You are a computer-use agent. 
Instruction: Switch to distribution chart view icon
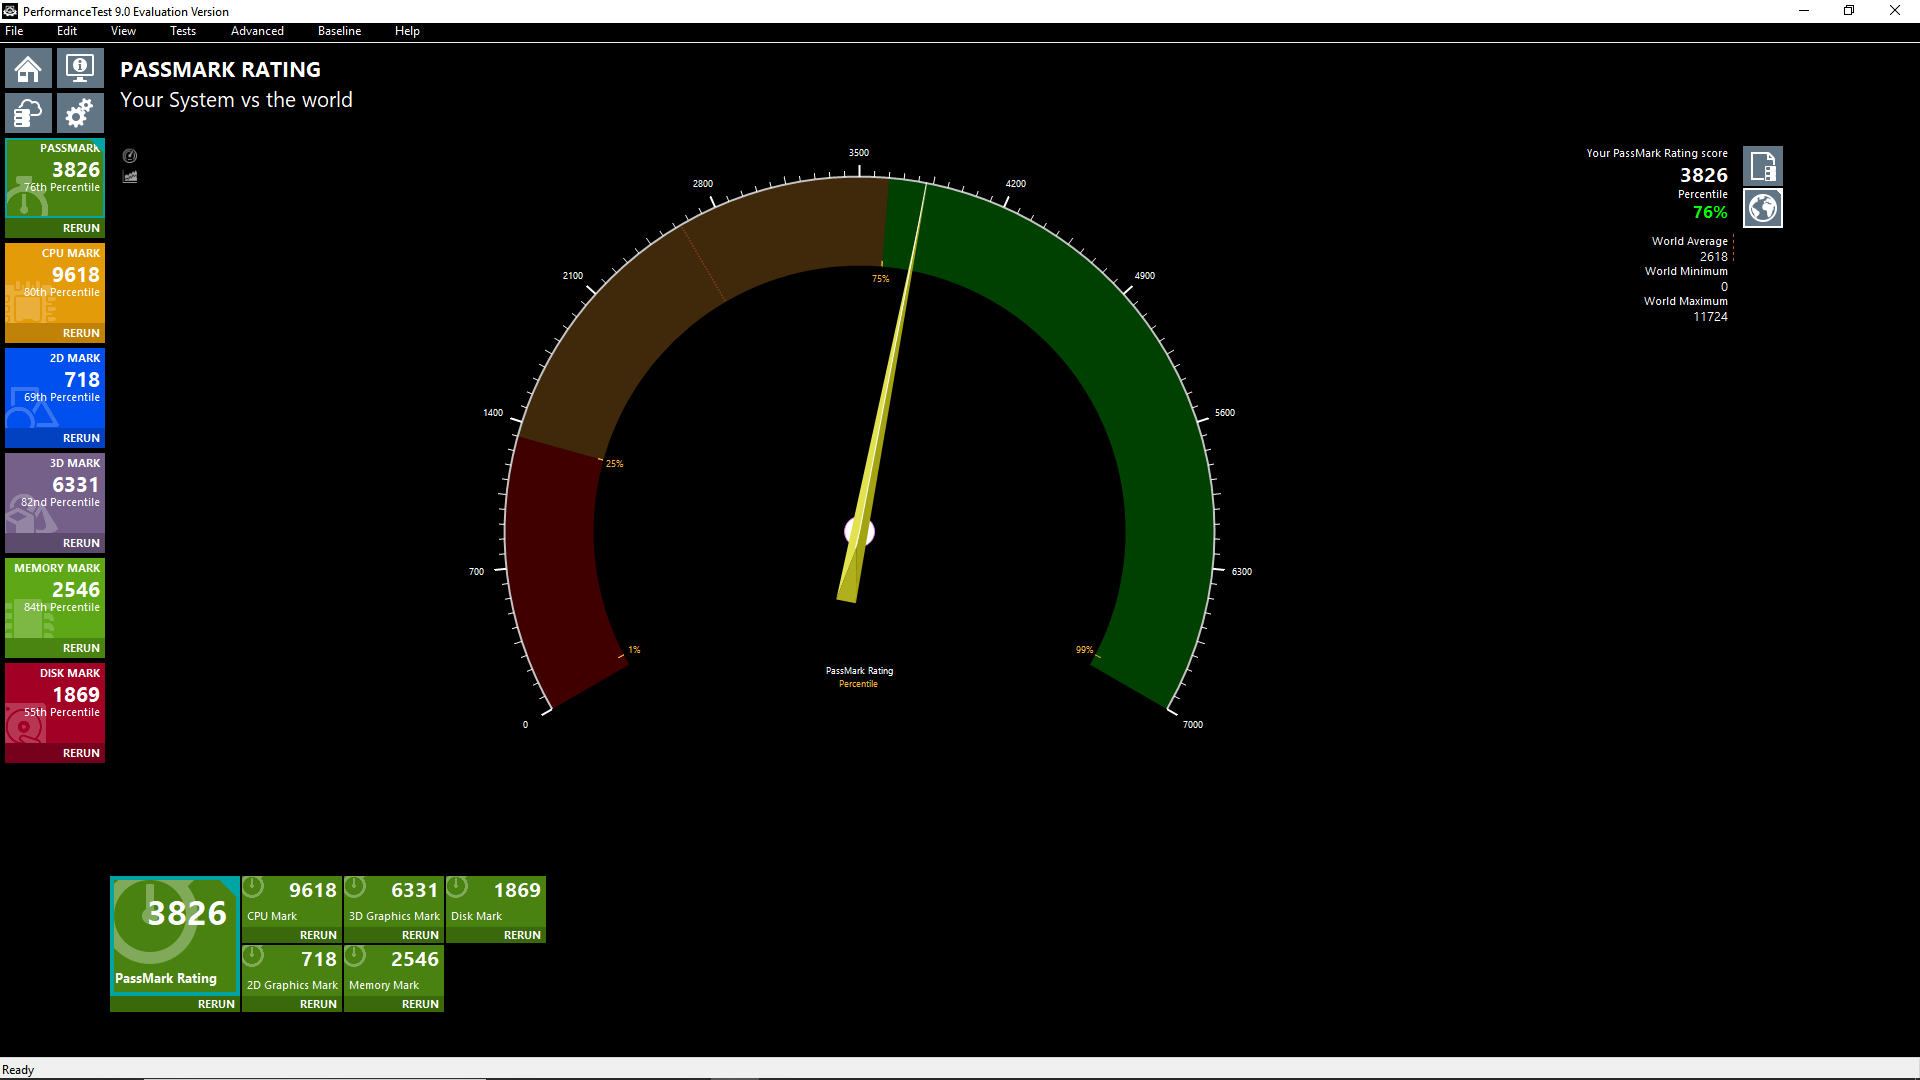[130, 177]
